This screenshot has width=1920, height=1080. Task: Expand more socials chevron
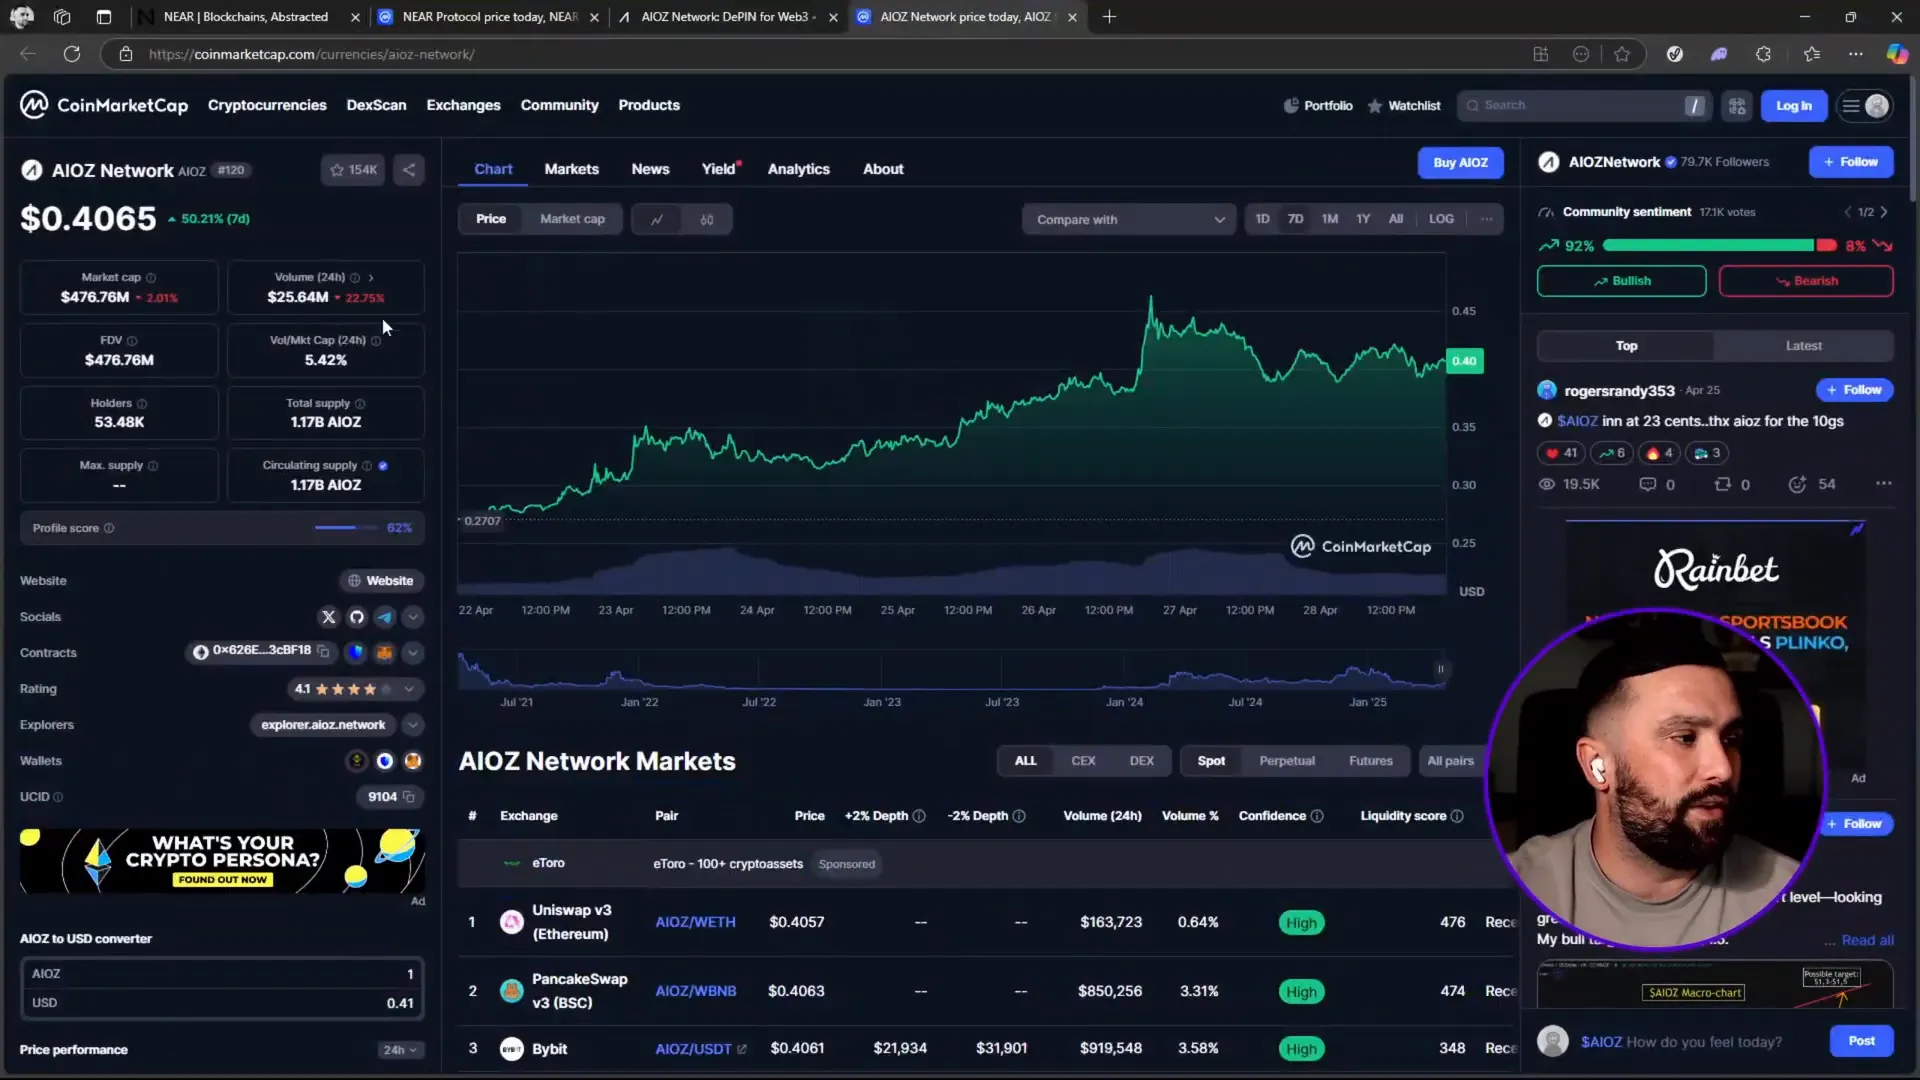(x=413, y=617)
